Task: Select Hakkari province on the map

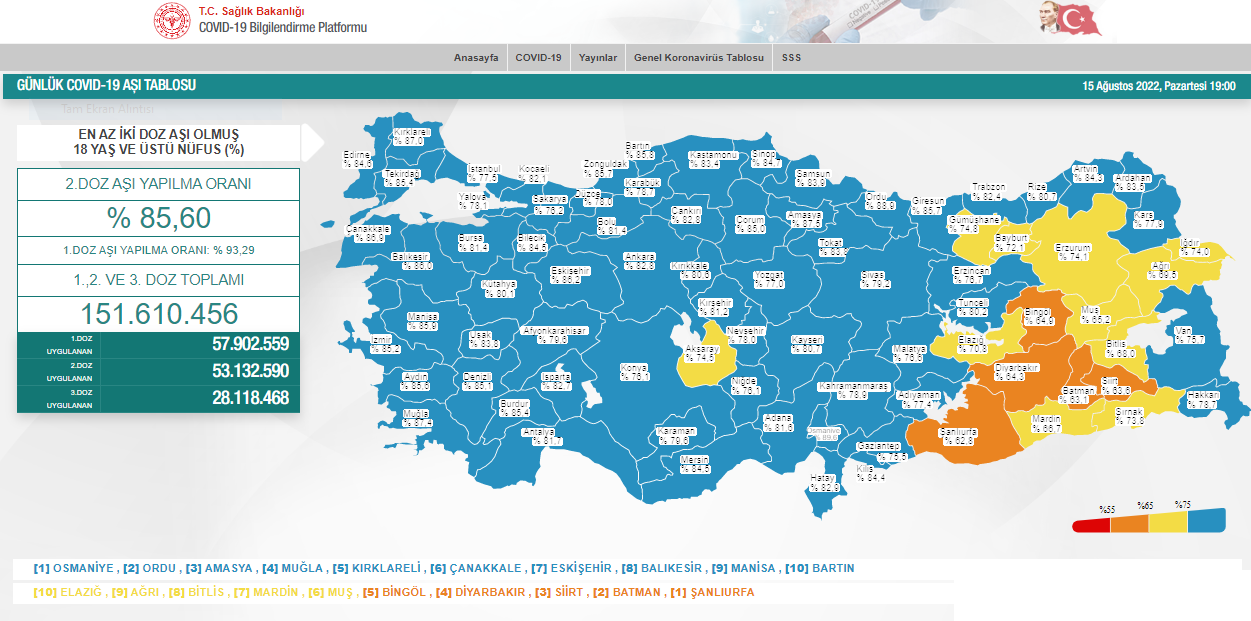Action: (1202, 399)
